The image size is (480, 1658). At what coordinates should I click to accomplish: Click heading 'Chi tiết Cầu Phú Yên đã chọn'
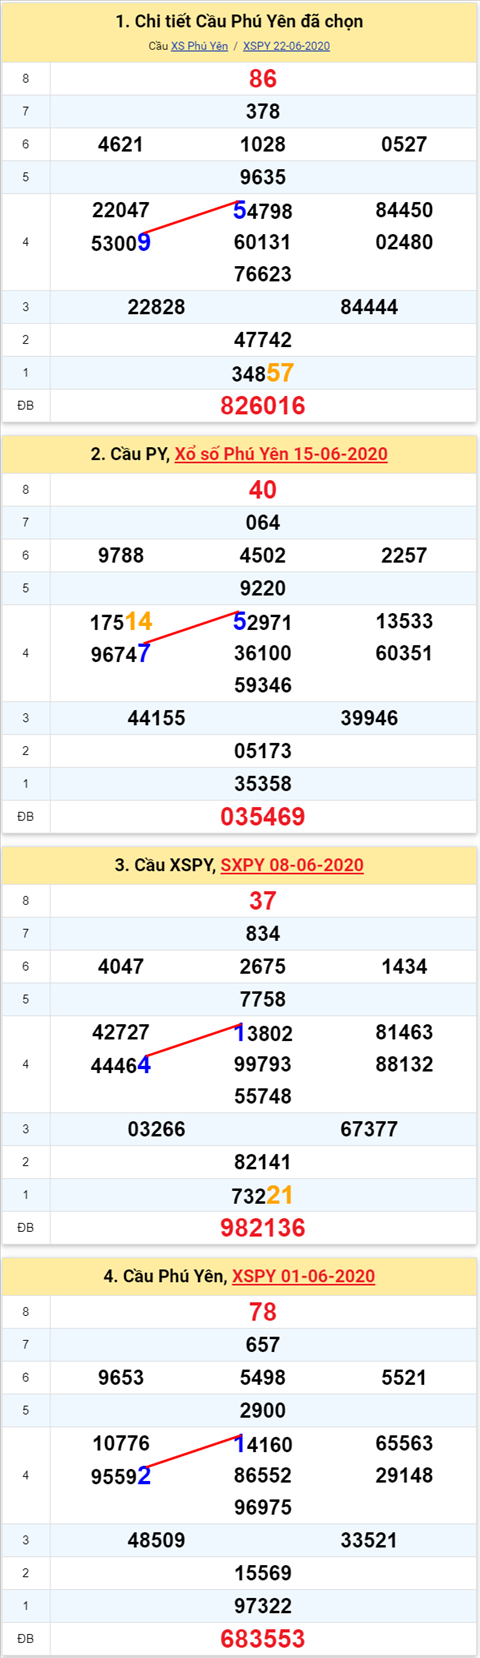click(x=239, y=21)
